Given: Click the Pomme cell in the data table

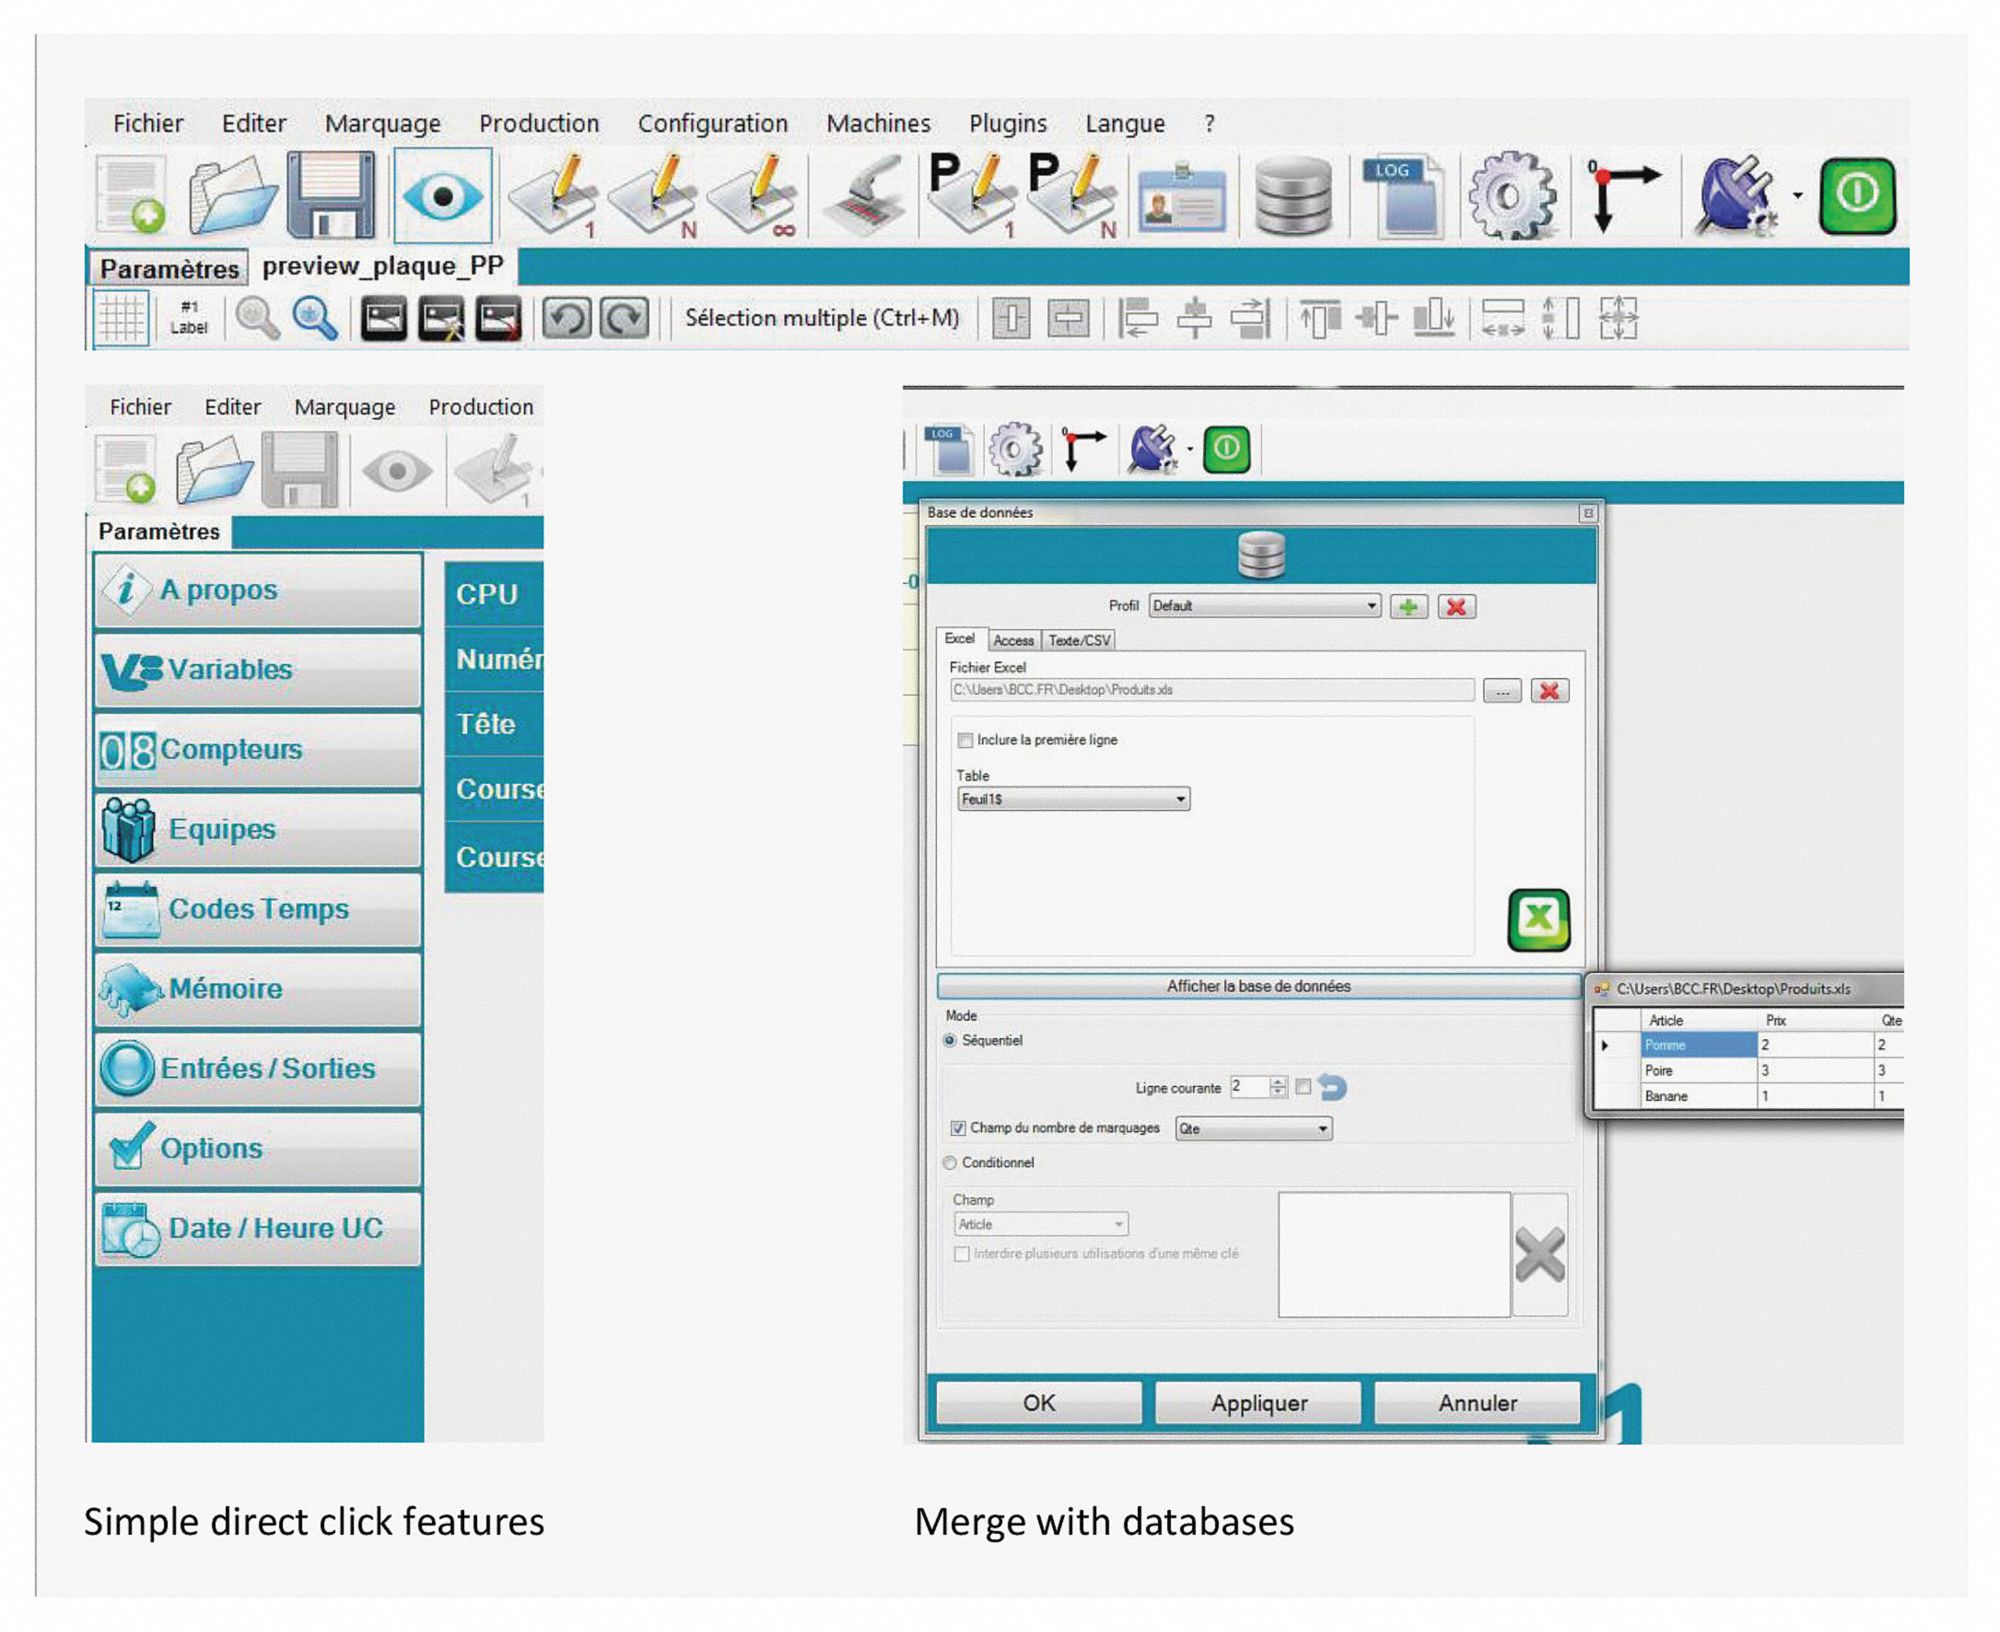Looking at the screenshot, I should pos(1697,1045).
